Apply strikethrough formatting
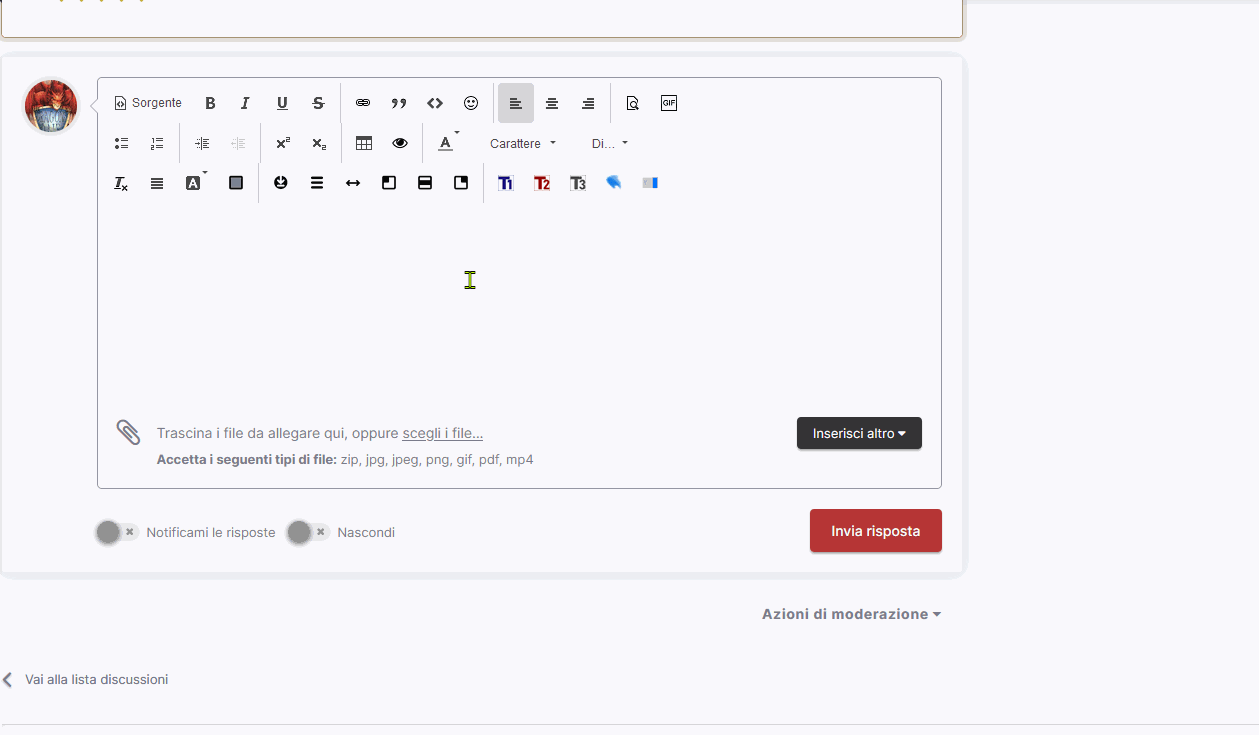 [318, 103]
